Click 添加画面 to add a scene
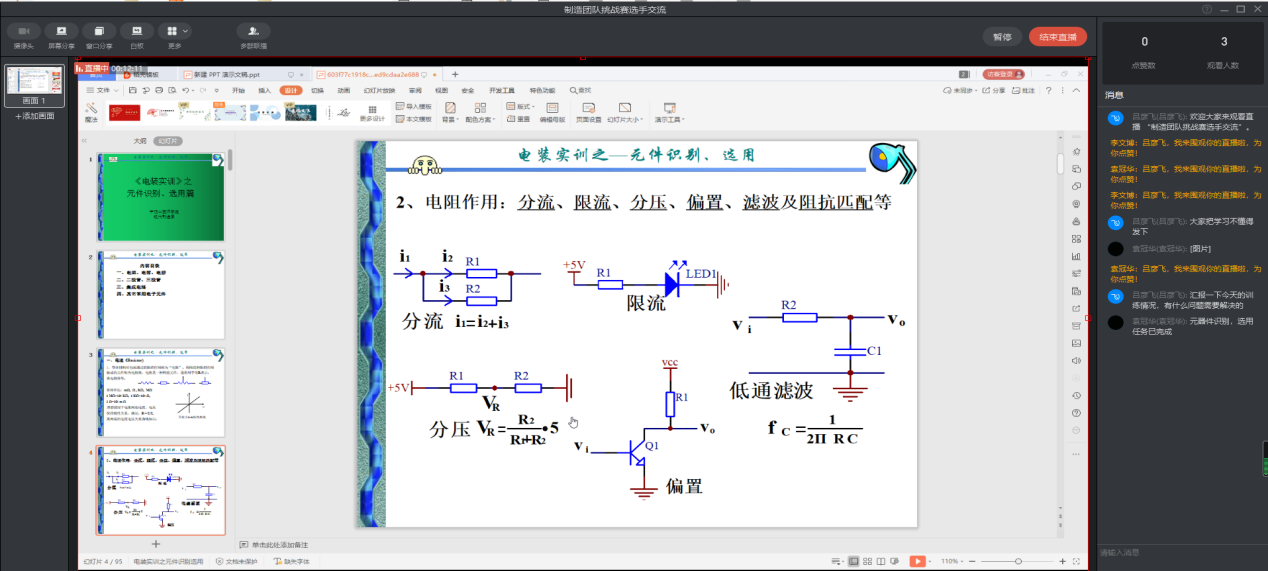 click(x=35, y=117)
